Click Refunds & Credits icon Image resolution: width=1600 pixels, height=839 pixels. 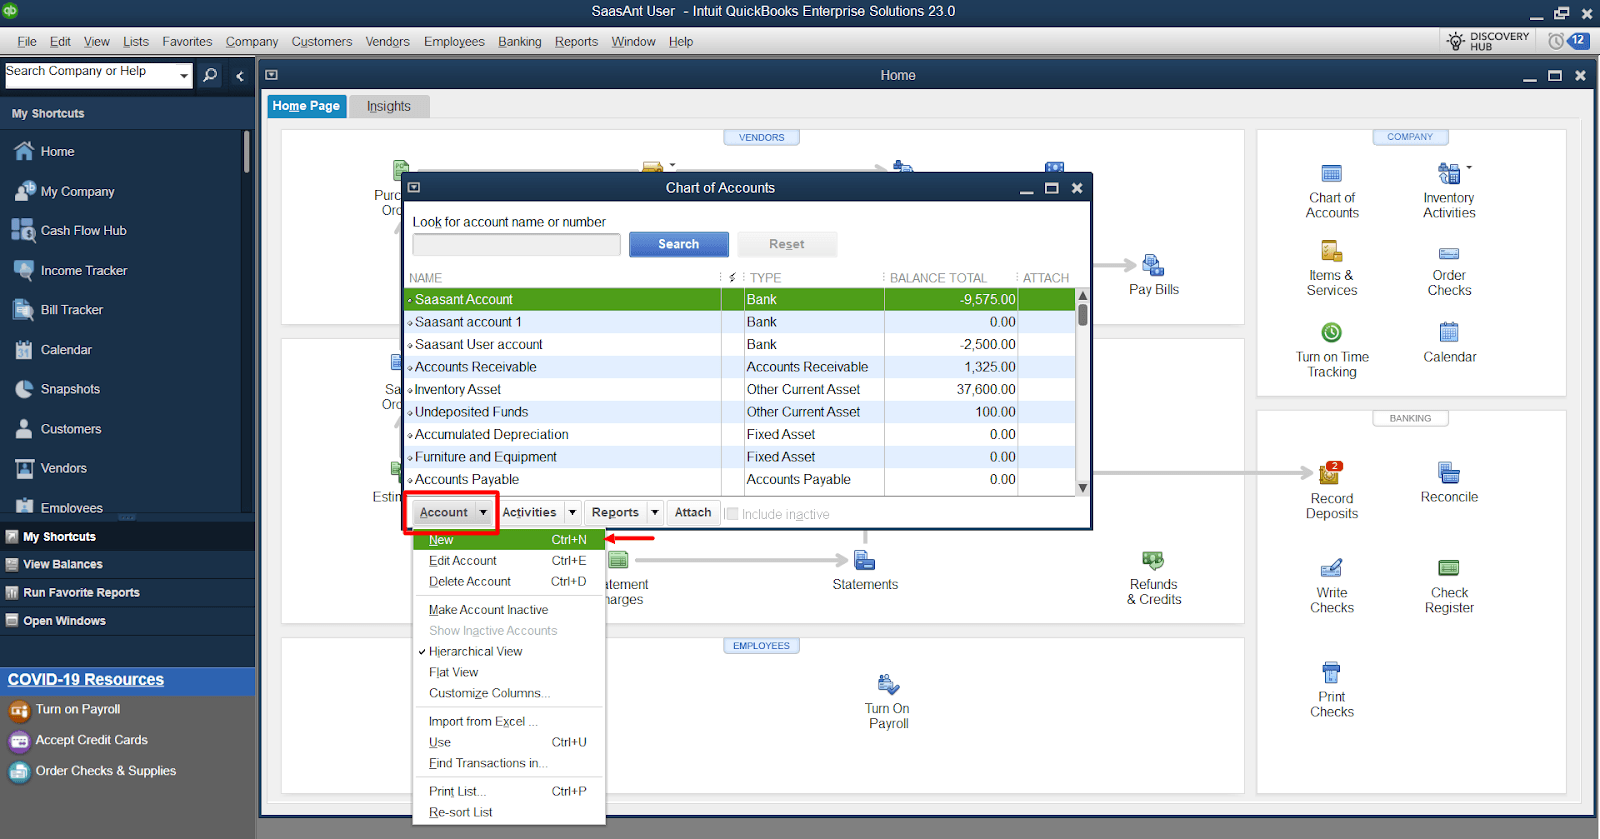(1153, 560)
